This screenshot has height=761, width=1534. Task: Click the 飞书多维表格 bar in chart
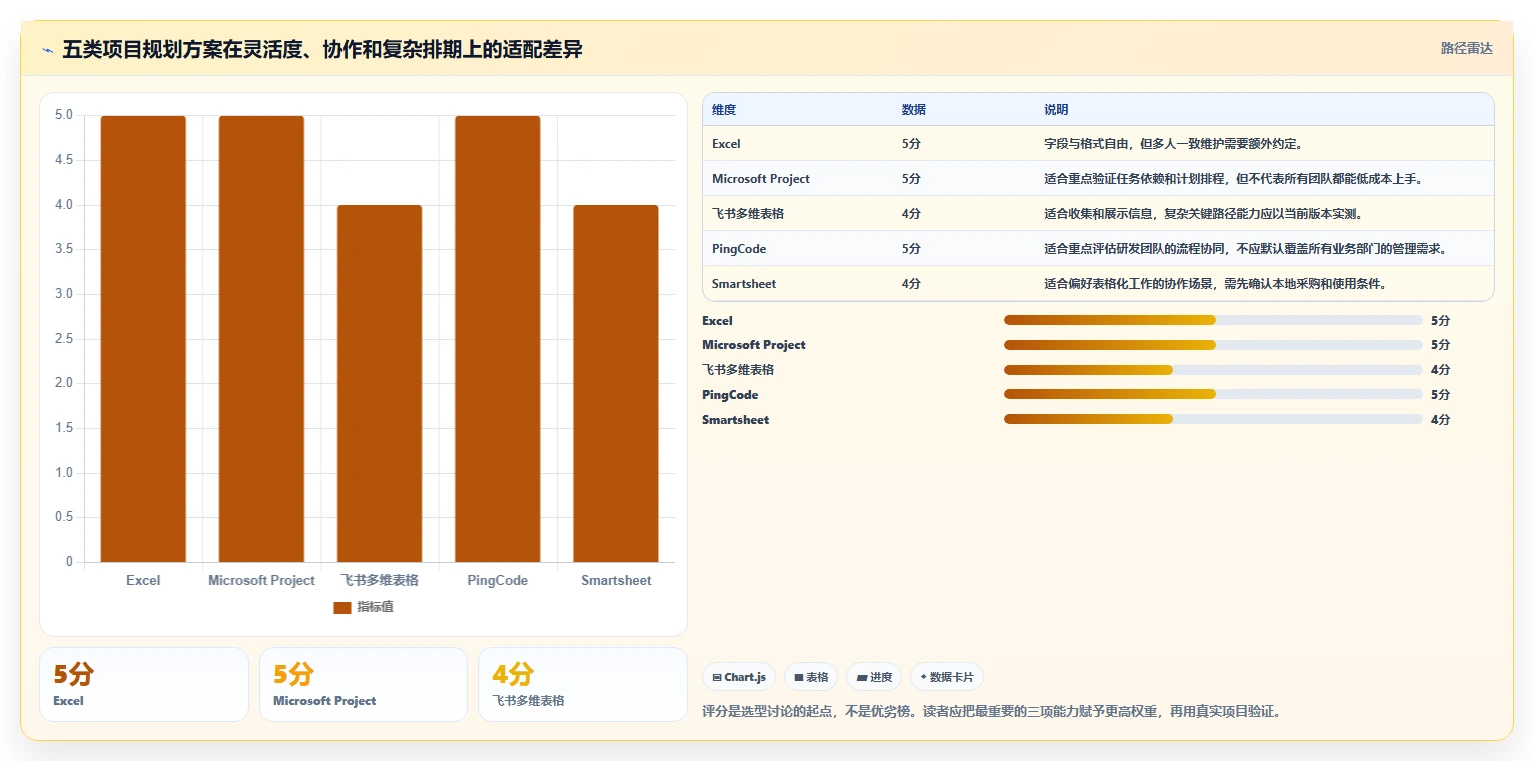[x=379, y=384]
